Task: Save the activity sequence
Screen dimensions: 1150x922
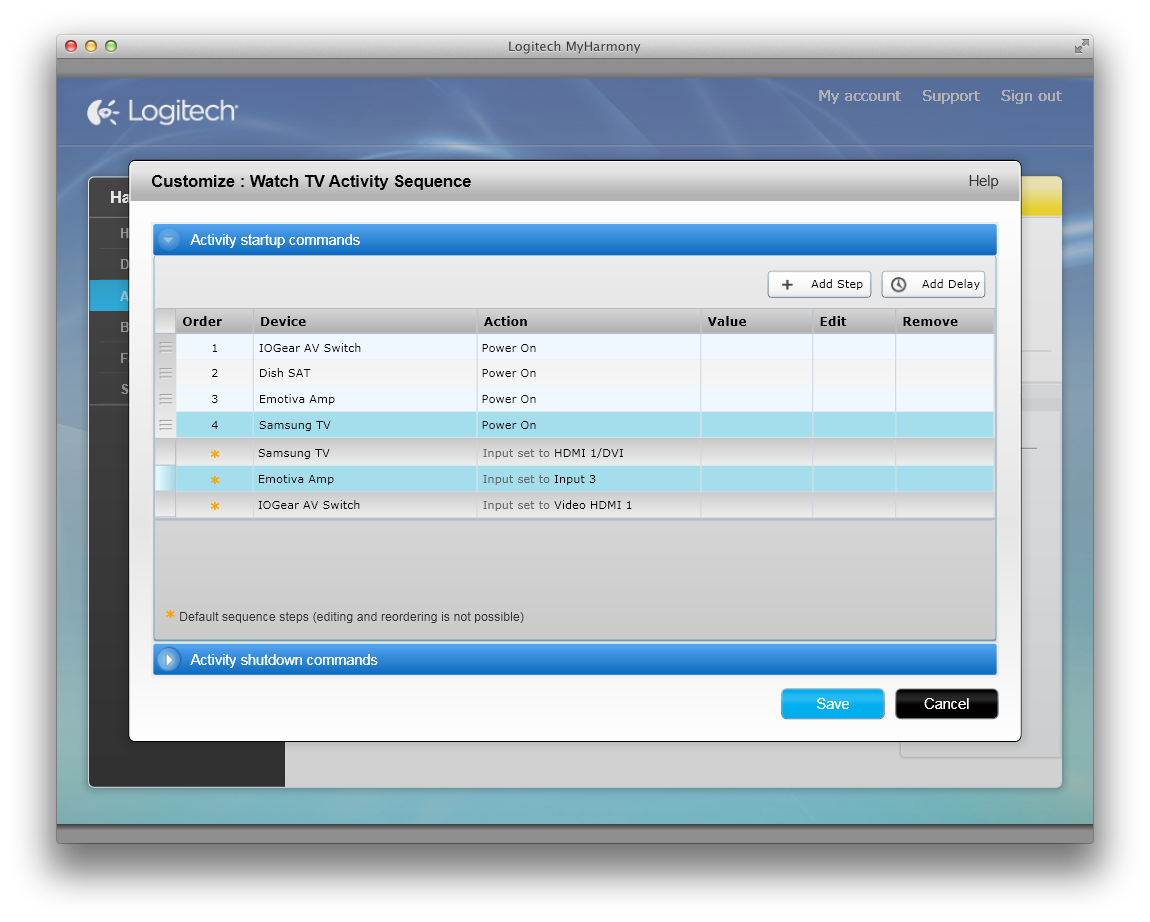Action: click(x=832, y=704)
